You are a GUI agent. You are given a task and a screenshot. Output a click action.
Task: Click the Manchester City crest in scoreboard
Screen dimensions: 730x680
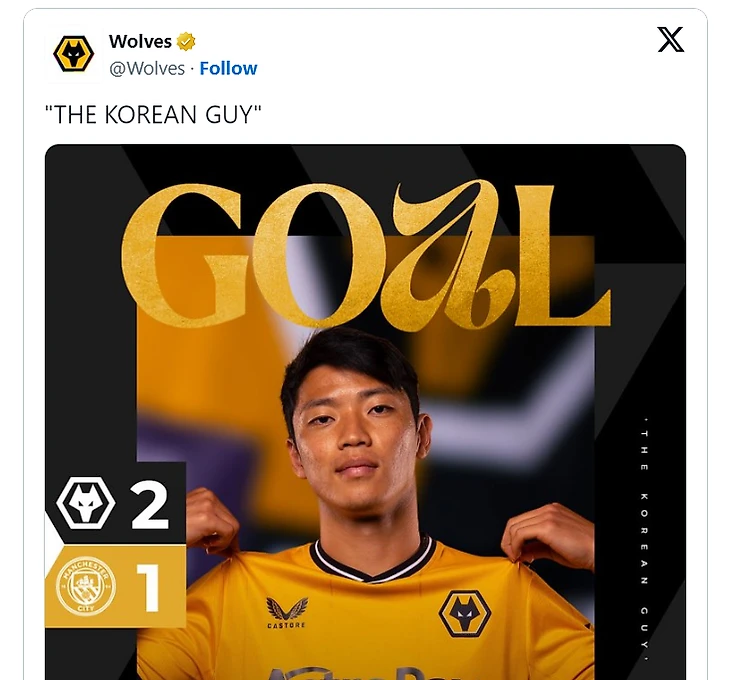[x=86, y=586]
